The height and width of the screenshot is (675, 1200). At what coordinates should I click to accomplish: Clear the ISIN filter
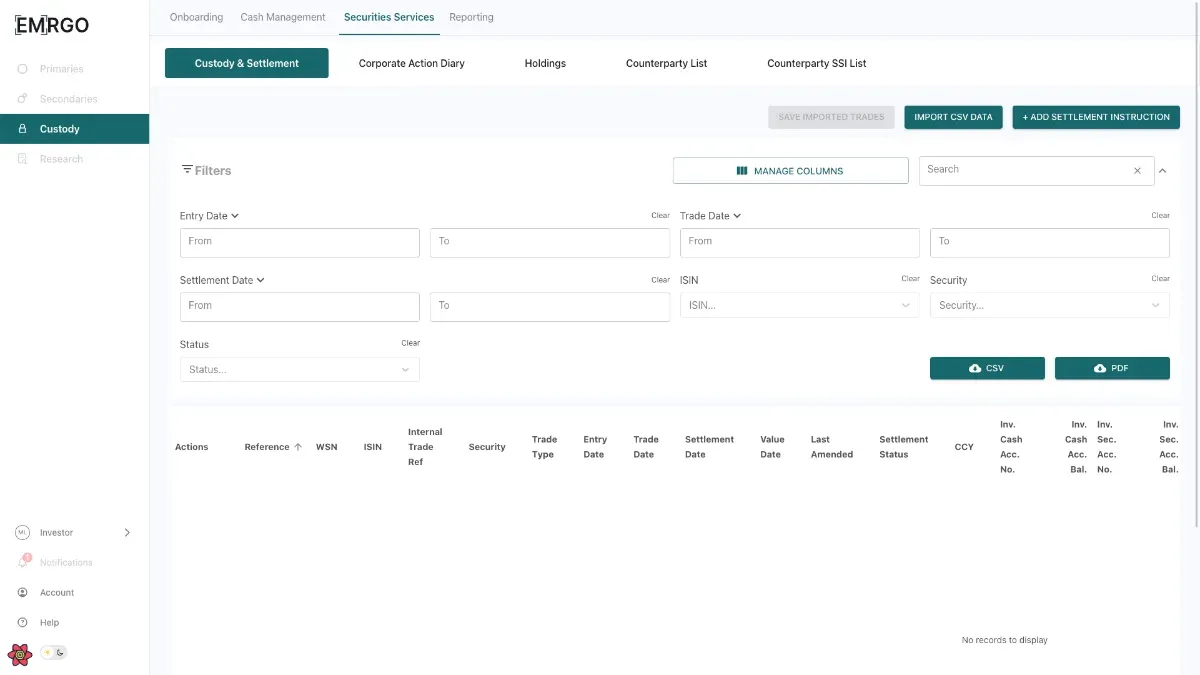pyautogui.click(x=910, y=279)
